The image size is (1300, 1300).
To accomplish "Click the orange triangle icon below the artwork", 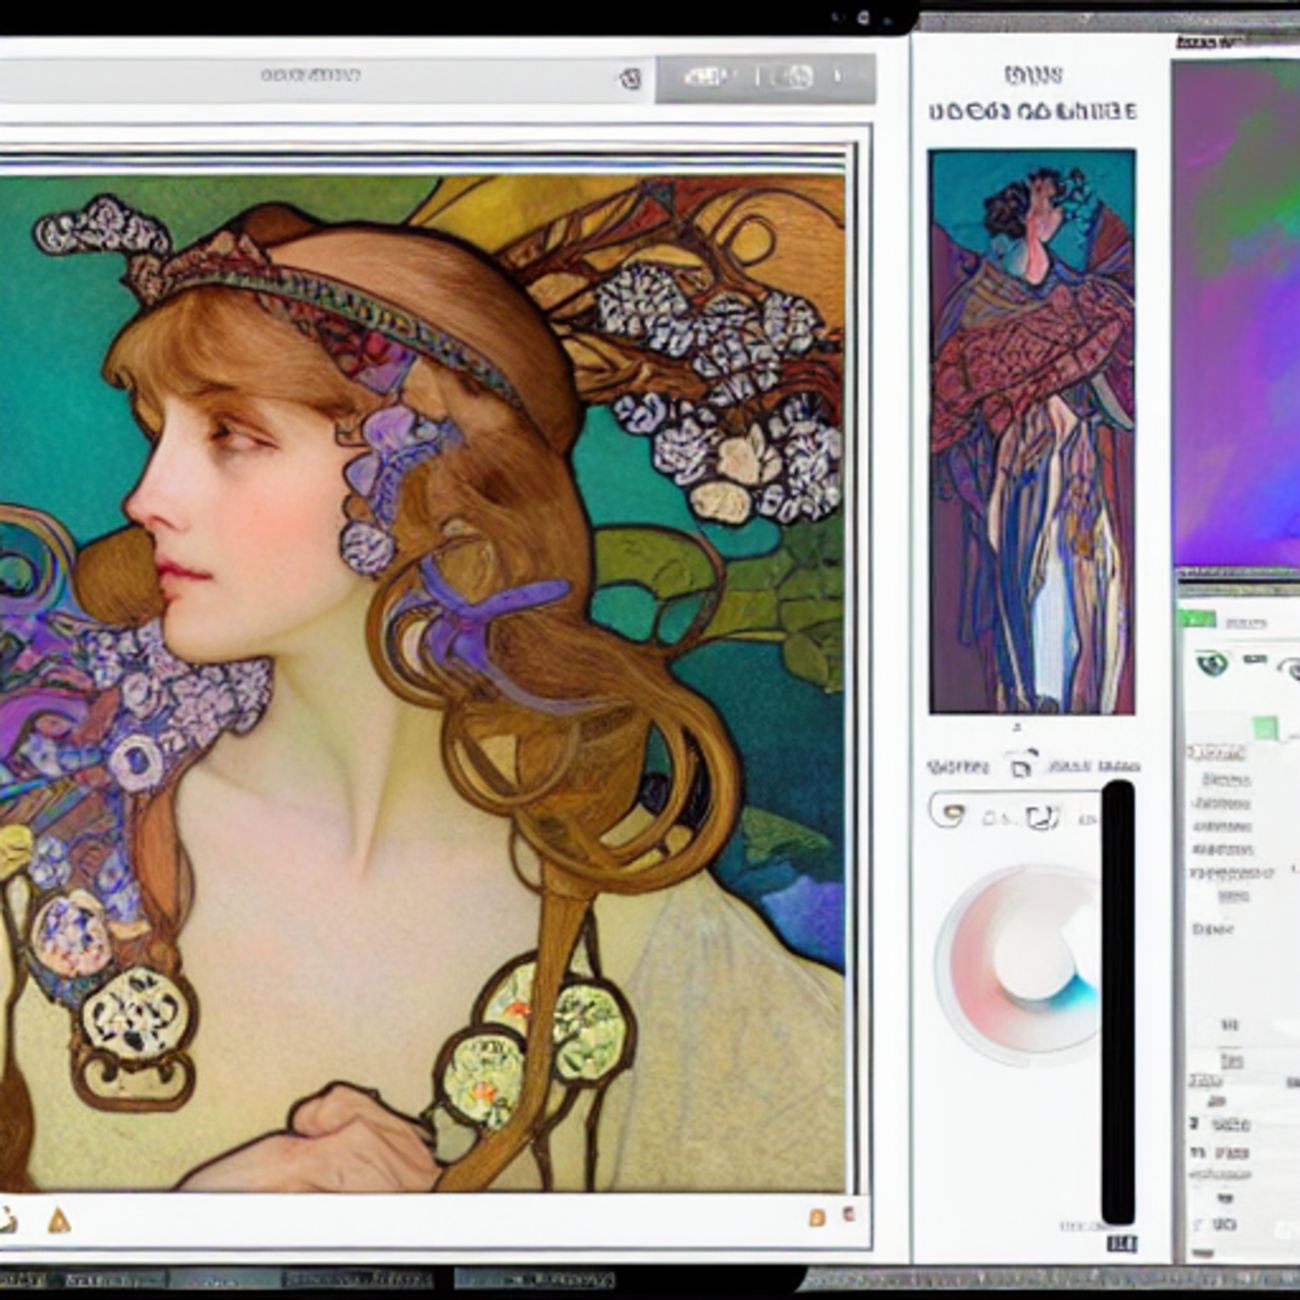I will (x=59, y=1219).
